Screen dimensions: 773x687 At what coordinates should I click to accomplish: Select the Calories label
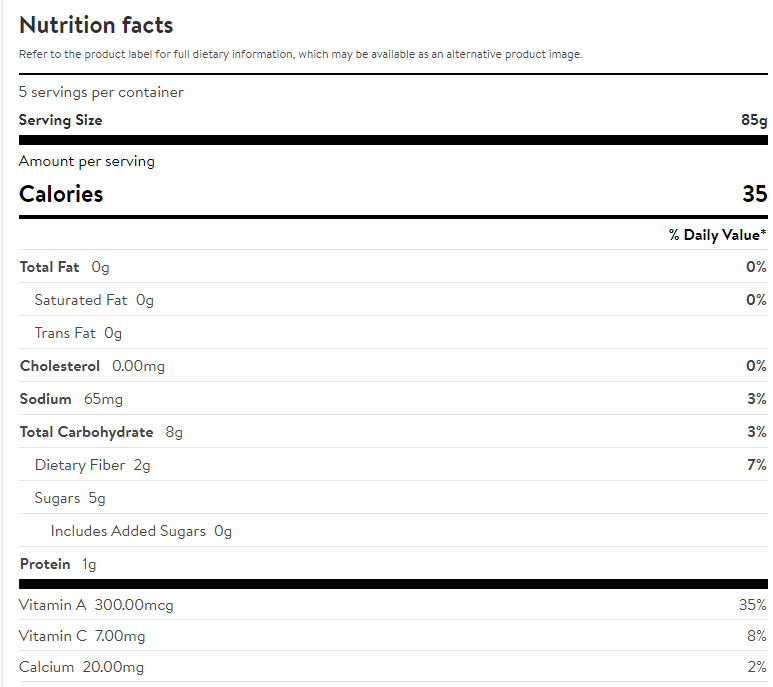(61, 194)
